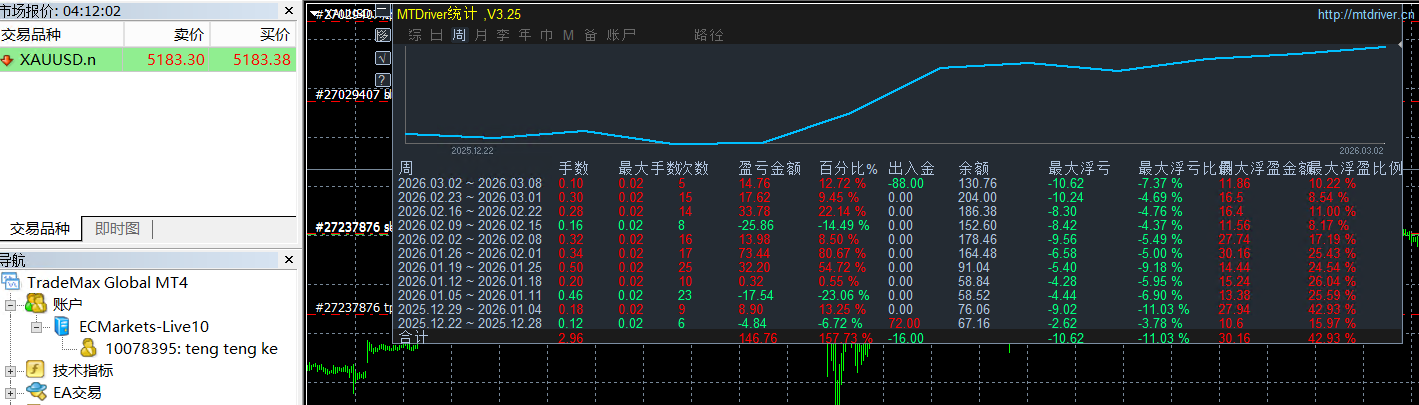The image size is (1419, 405).
Task: Switch to the 即时图 tick chart tab
Action: coord(117,229)
